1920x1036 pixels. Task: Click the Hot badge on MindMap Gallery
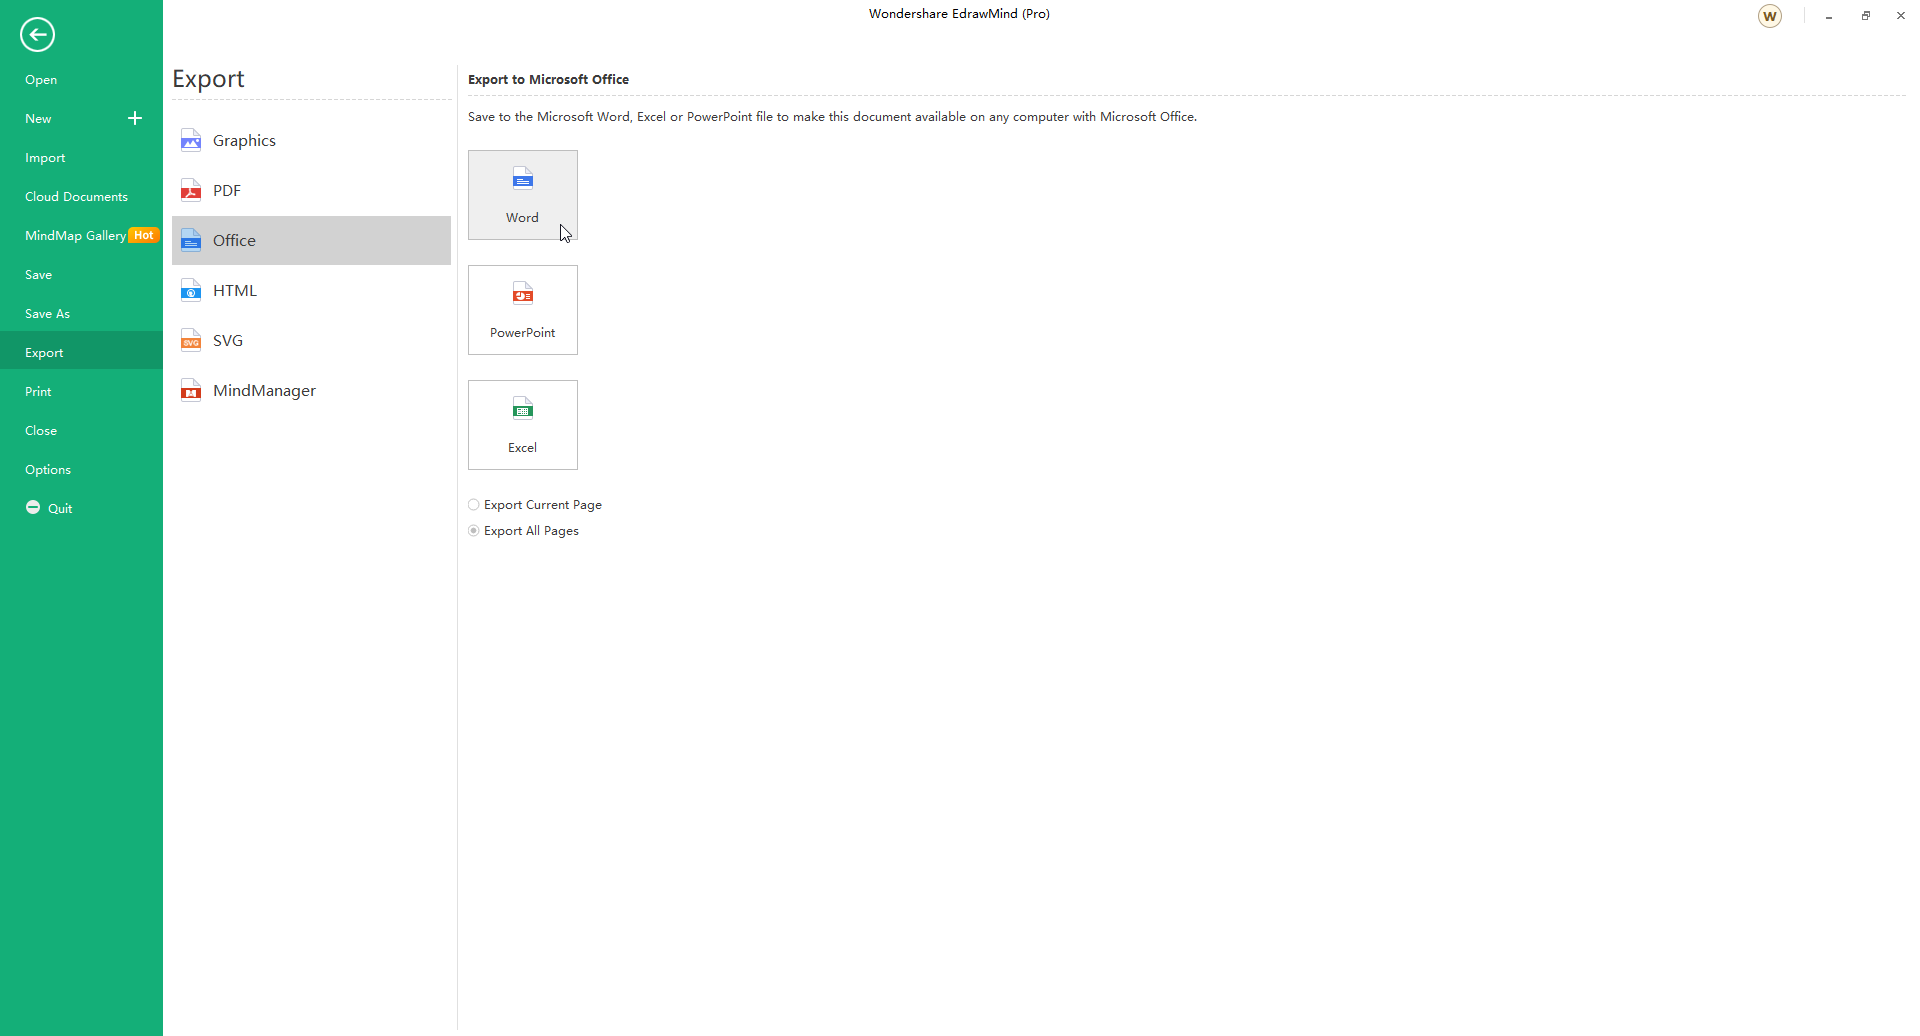[144, 235]
